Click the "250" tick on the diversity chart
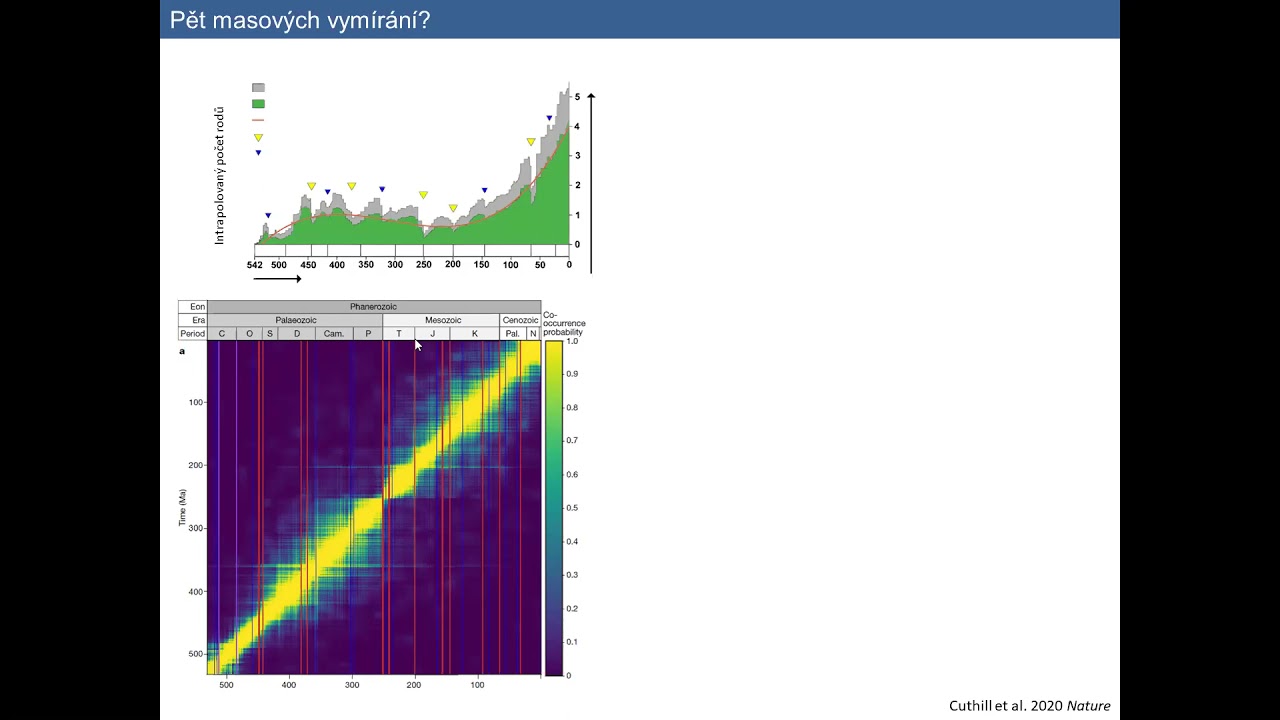 click(424, 265)
